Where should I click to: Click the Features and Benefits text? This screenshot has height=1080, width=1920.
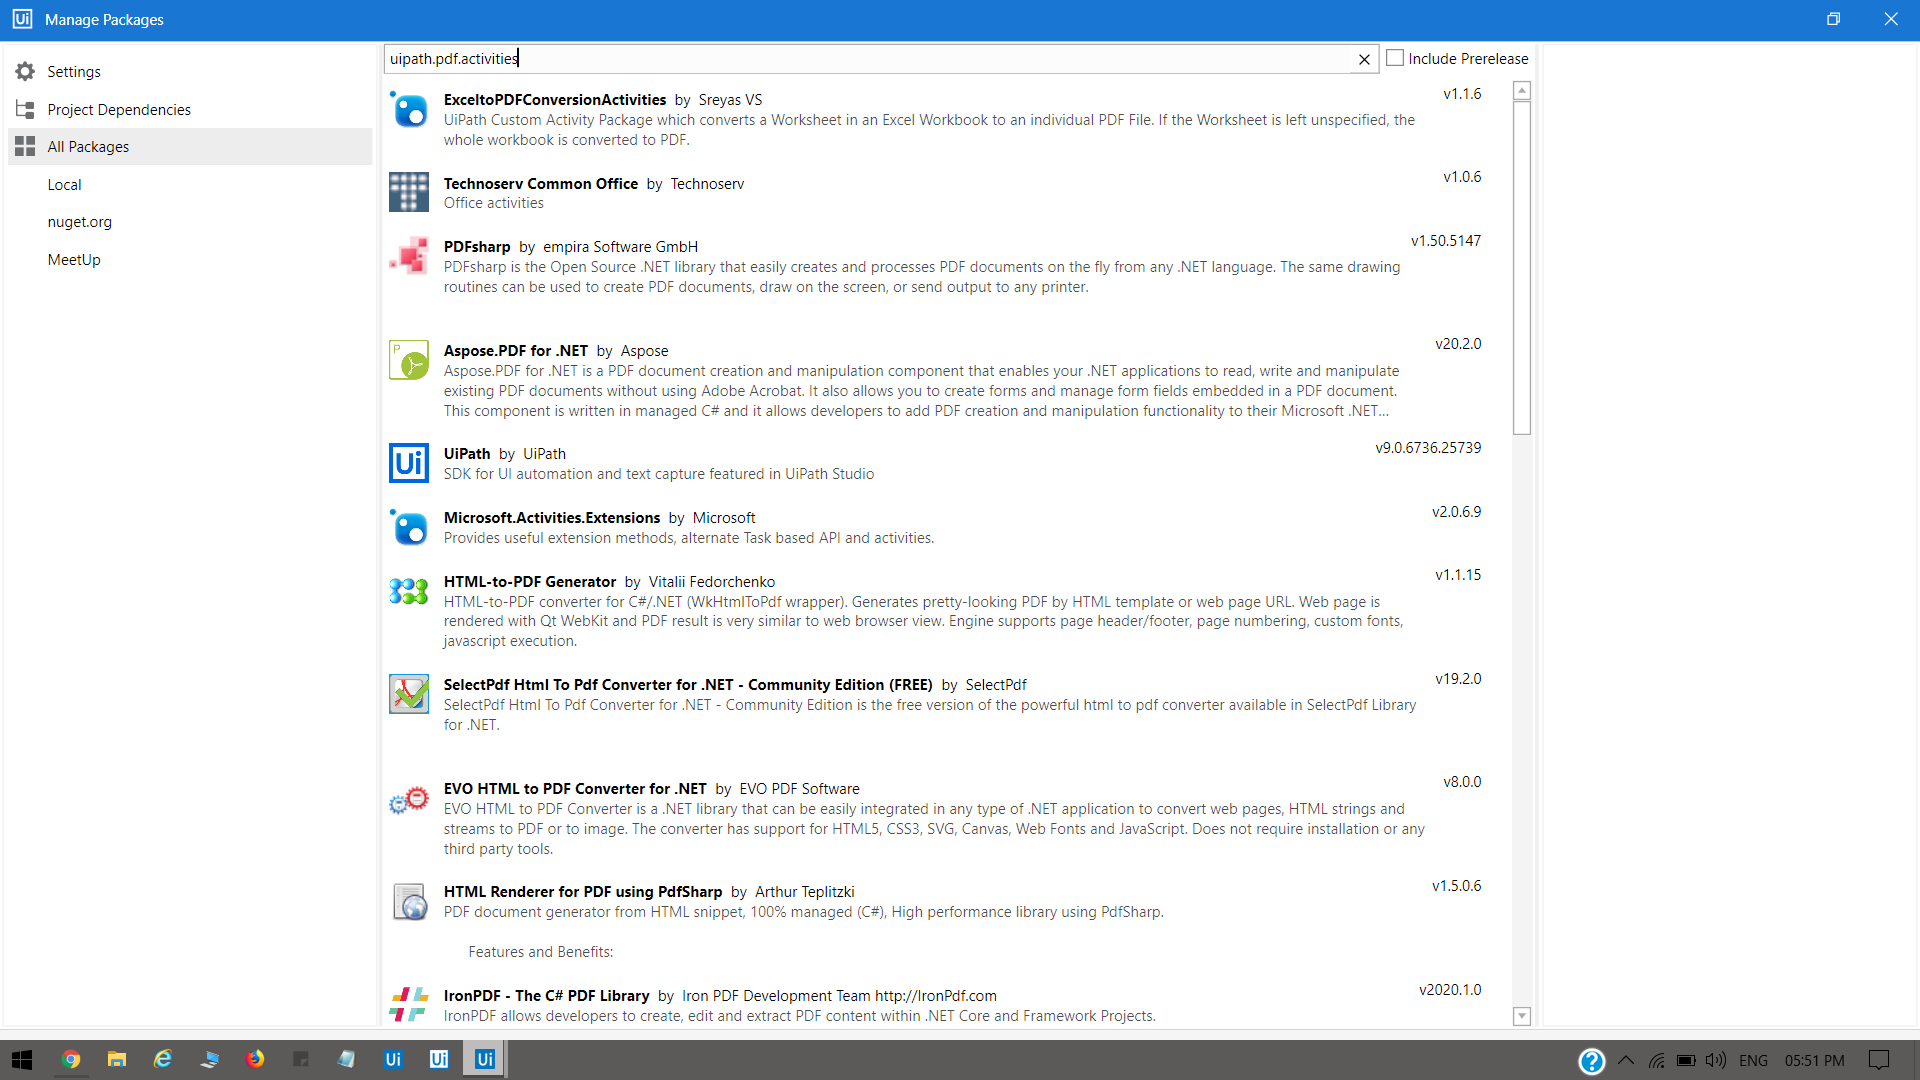coord(541,952)
